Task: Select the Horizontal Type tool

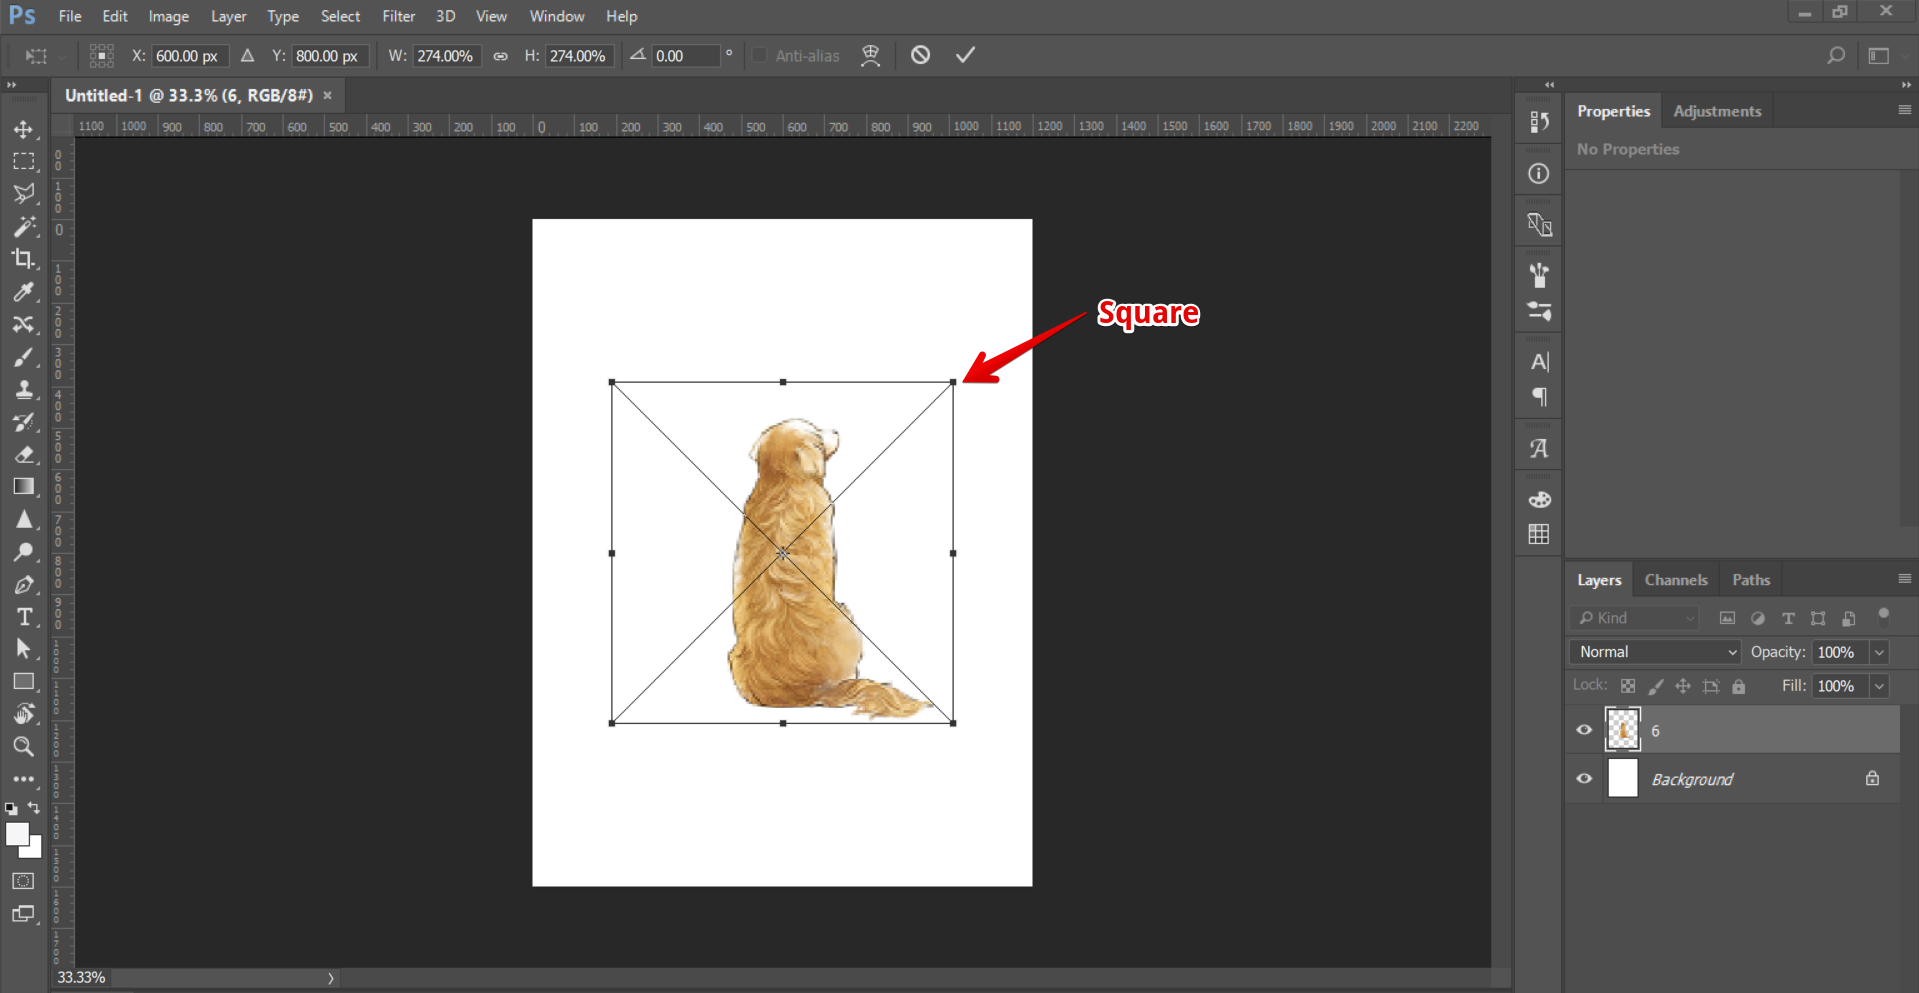Action: 24,617
